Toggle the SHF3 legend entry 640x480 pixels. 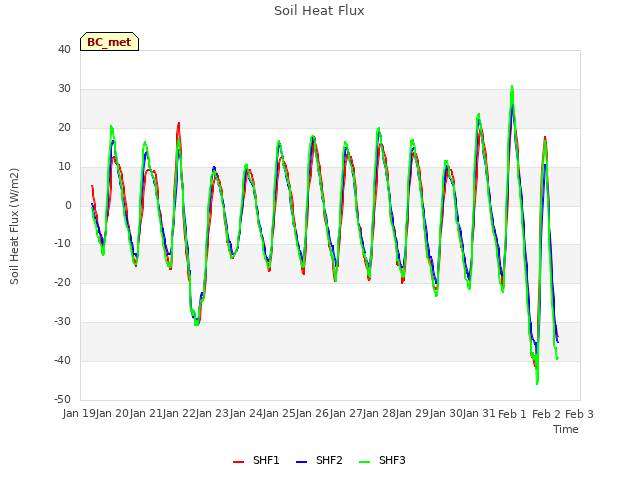click(x=382, y=460)
